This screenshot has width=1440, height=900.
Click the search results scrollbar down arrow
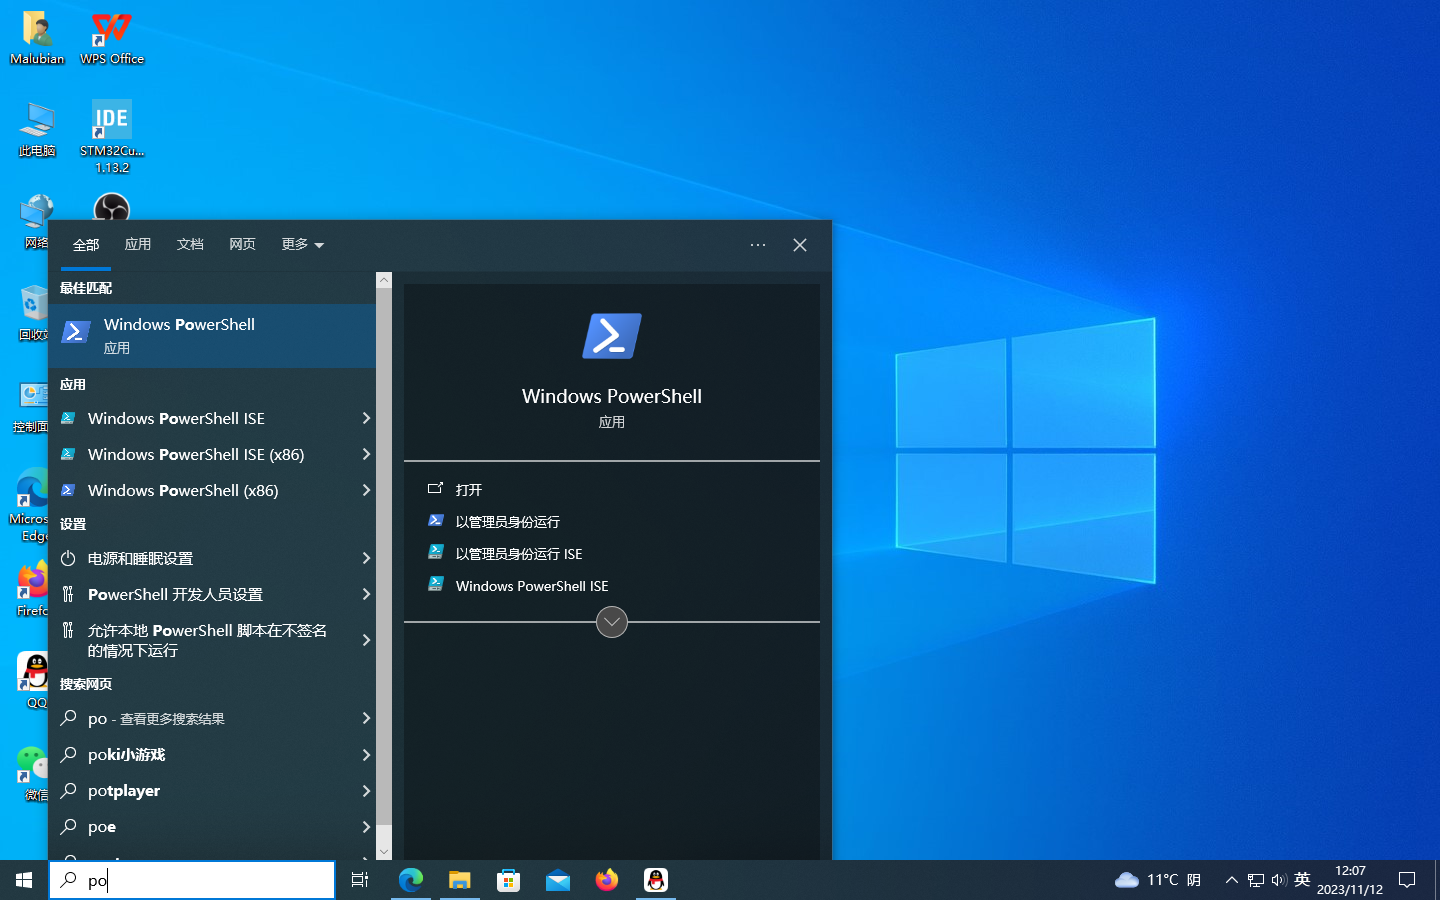pos(384,852)
